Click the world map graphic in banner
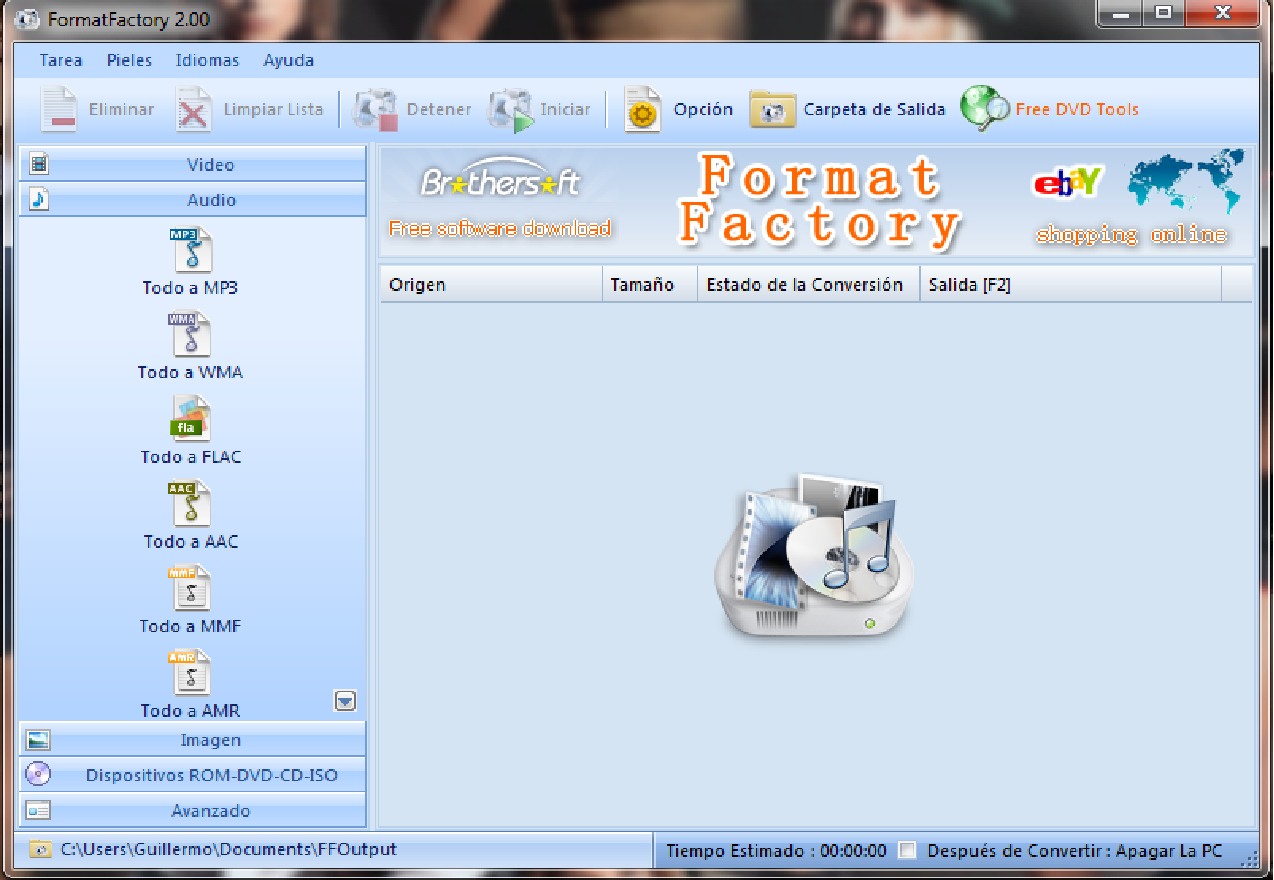1274x880 pixels. [1186, 180]
